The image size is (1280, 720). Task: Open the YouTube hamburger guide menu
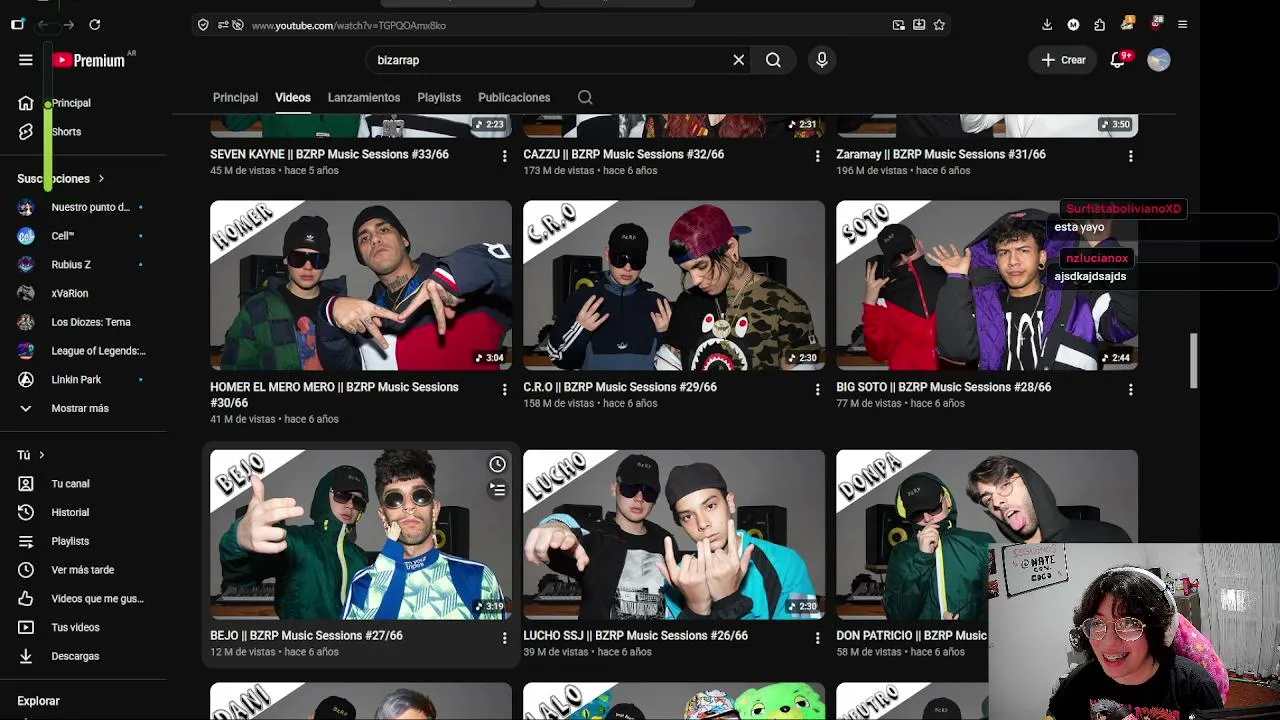pos(26,60)
